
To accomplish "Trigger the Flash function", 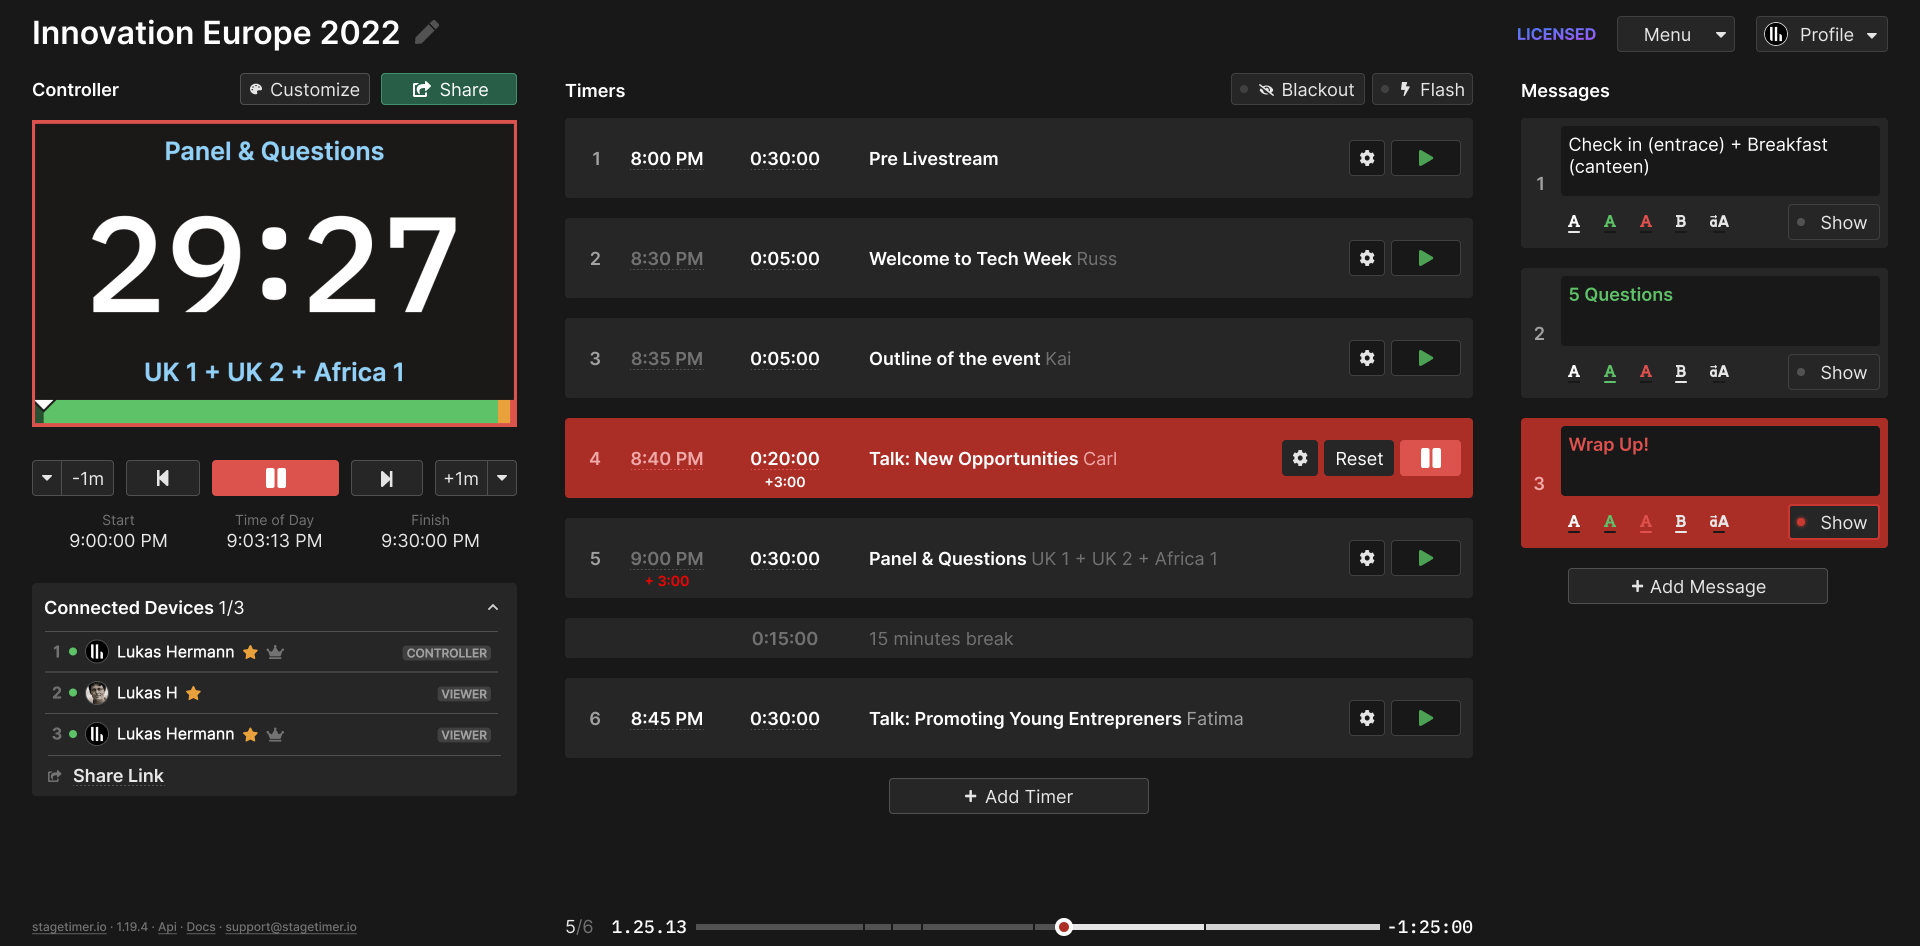I will pos(1422,89).
